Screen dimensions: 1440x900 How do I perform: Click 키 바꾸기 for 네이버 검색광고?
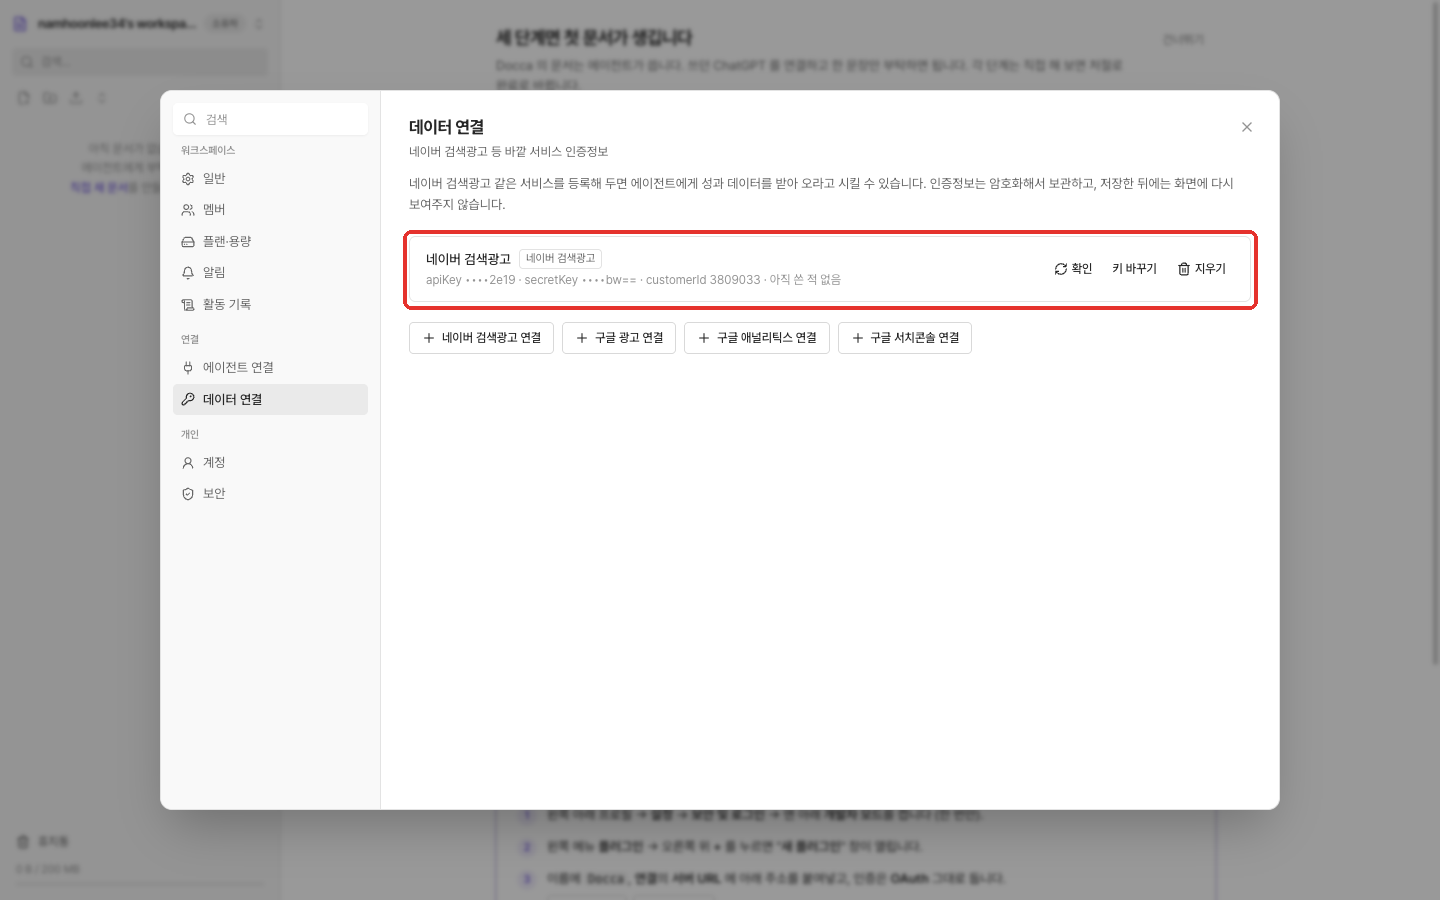pyautogui.click(x=1134, y=269)
